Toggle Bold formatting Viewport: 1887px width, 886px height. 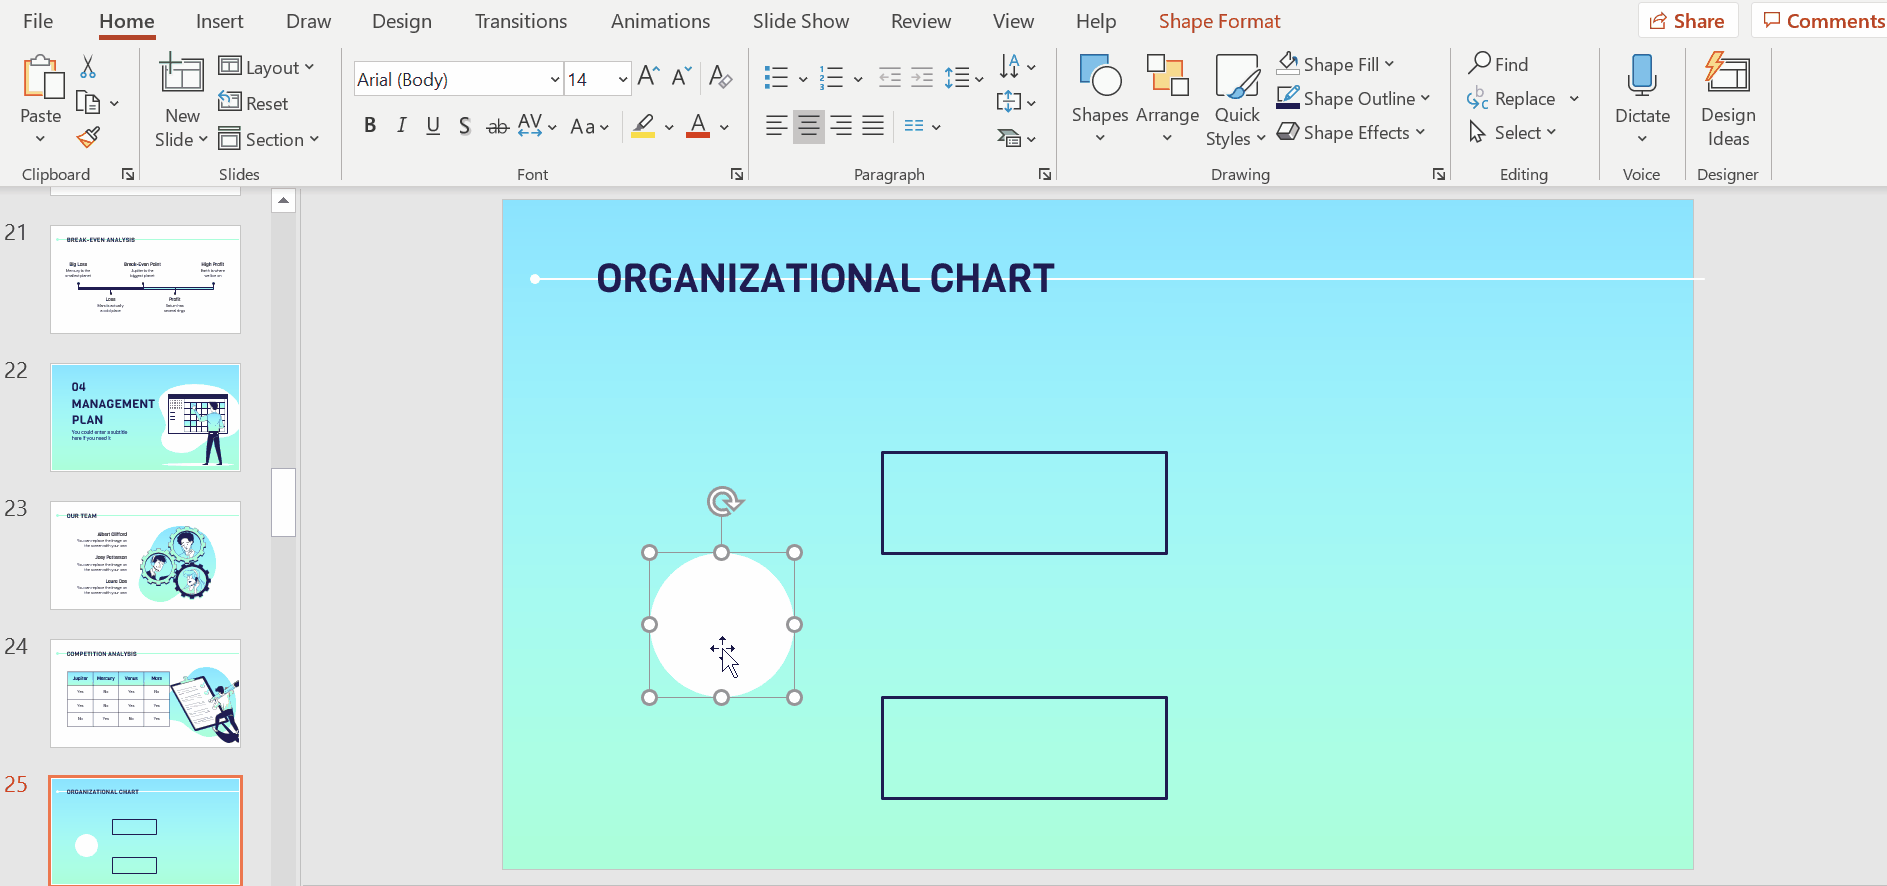(x=370, y=126)
